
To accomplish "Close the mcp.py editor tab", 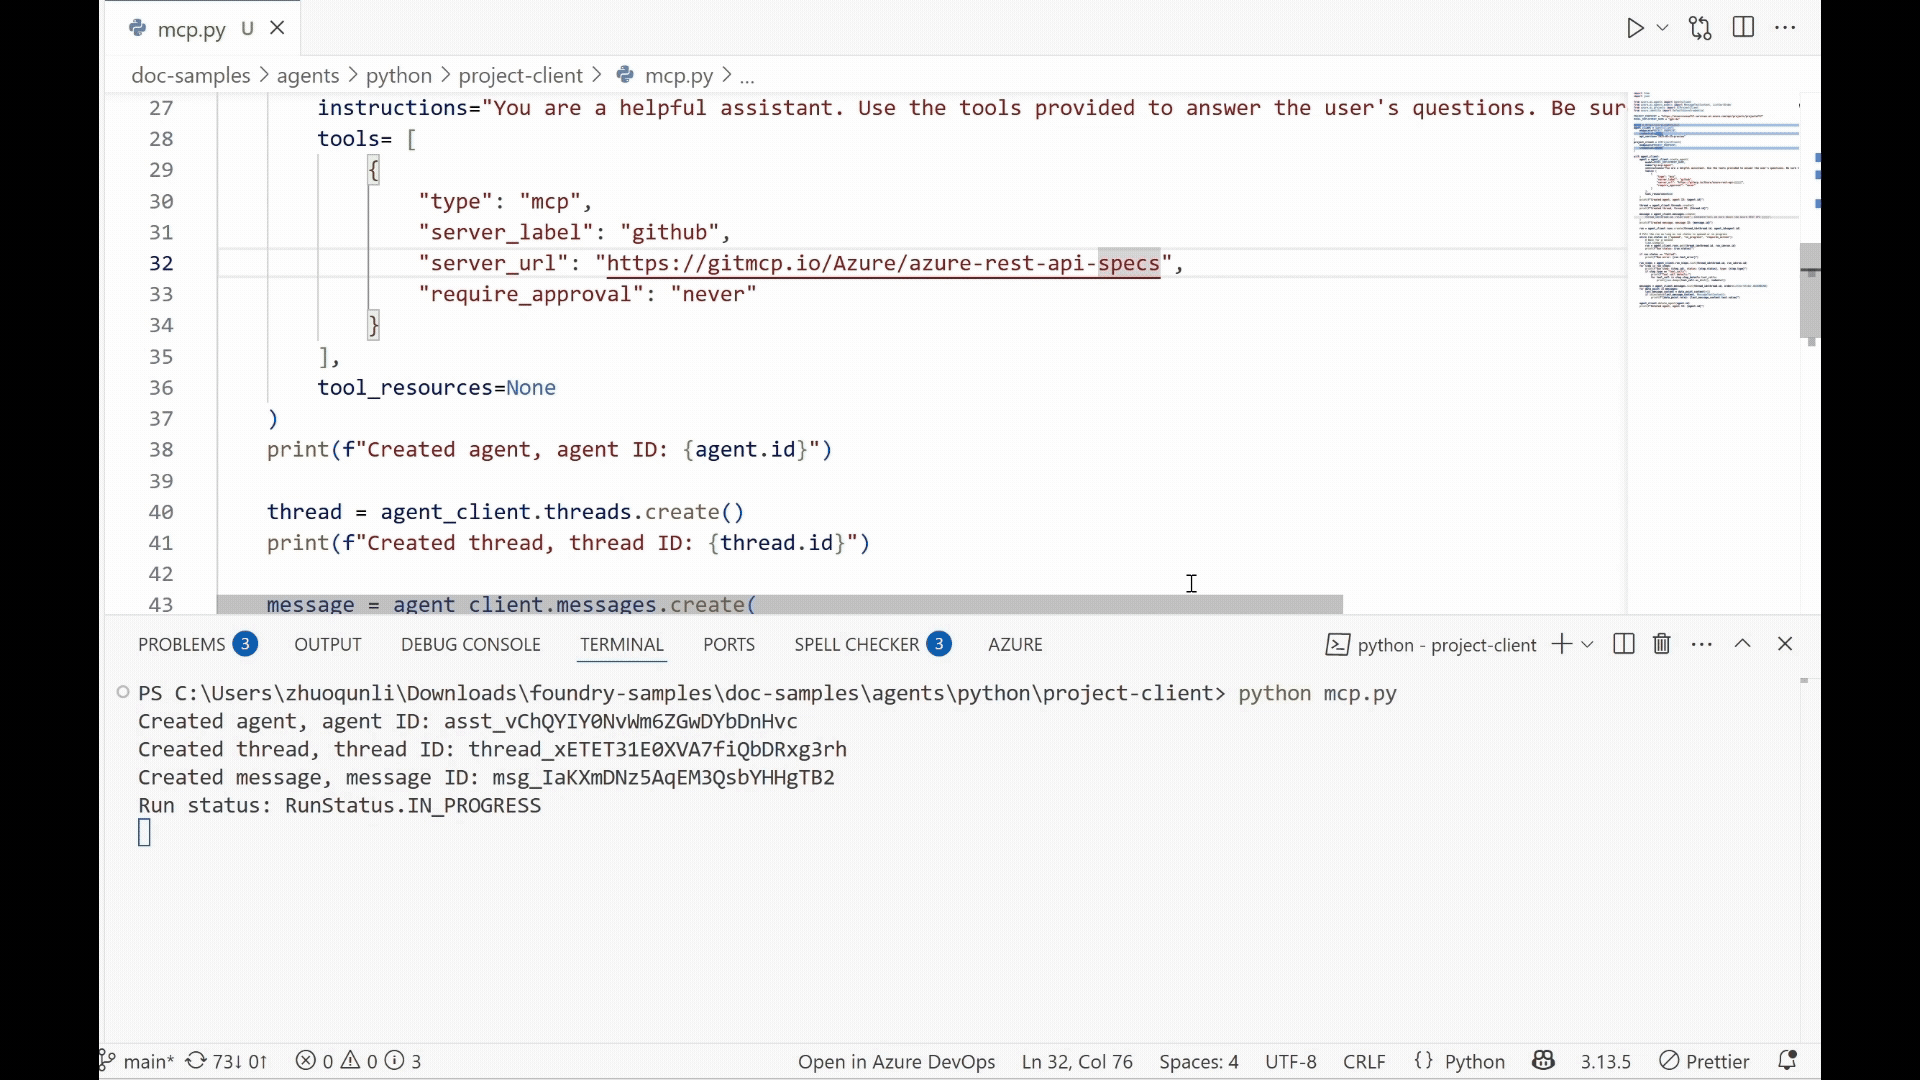I will point(278,28).
